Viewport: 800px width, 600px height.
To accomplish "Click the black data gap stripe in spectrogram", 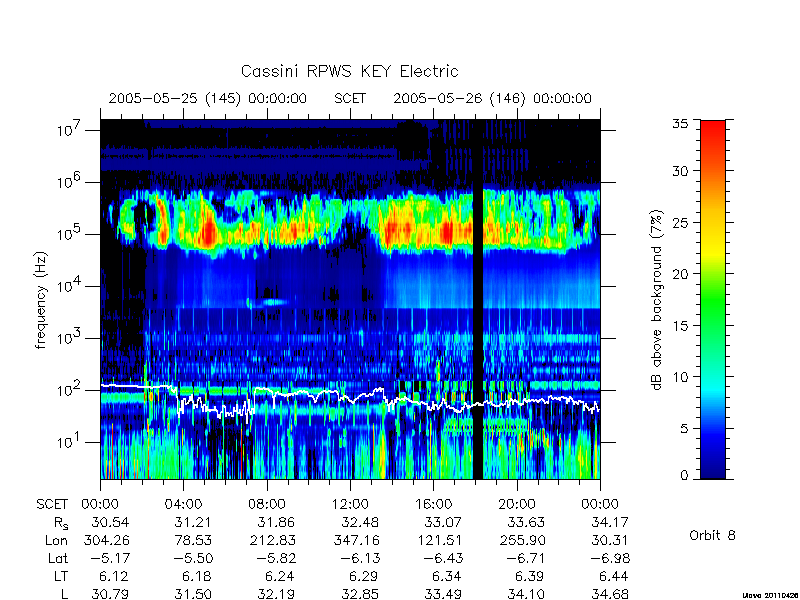I will pos(478,299).
